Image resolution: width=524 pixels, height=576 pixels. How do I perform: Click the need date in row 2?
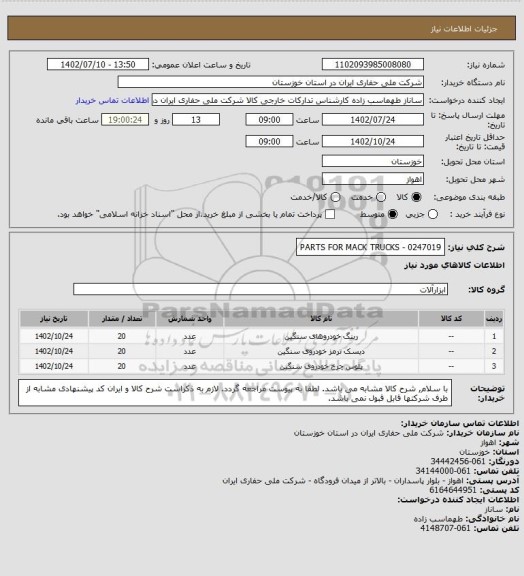pyautogui.click(x=54, y=352)
